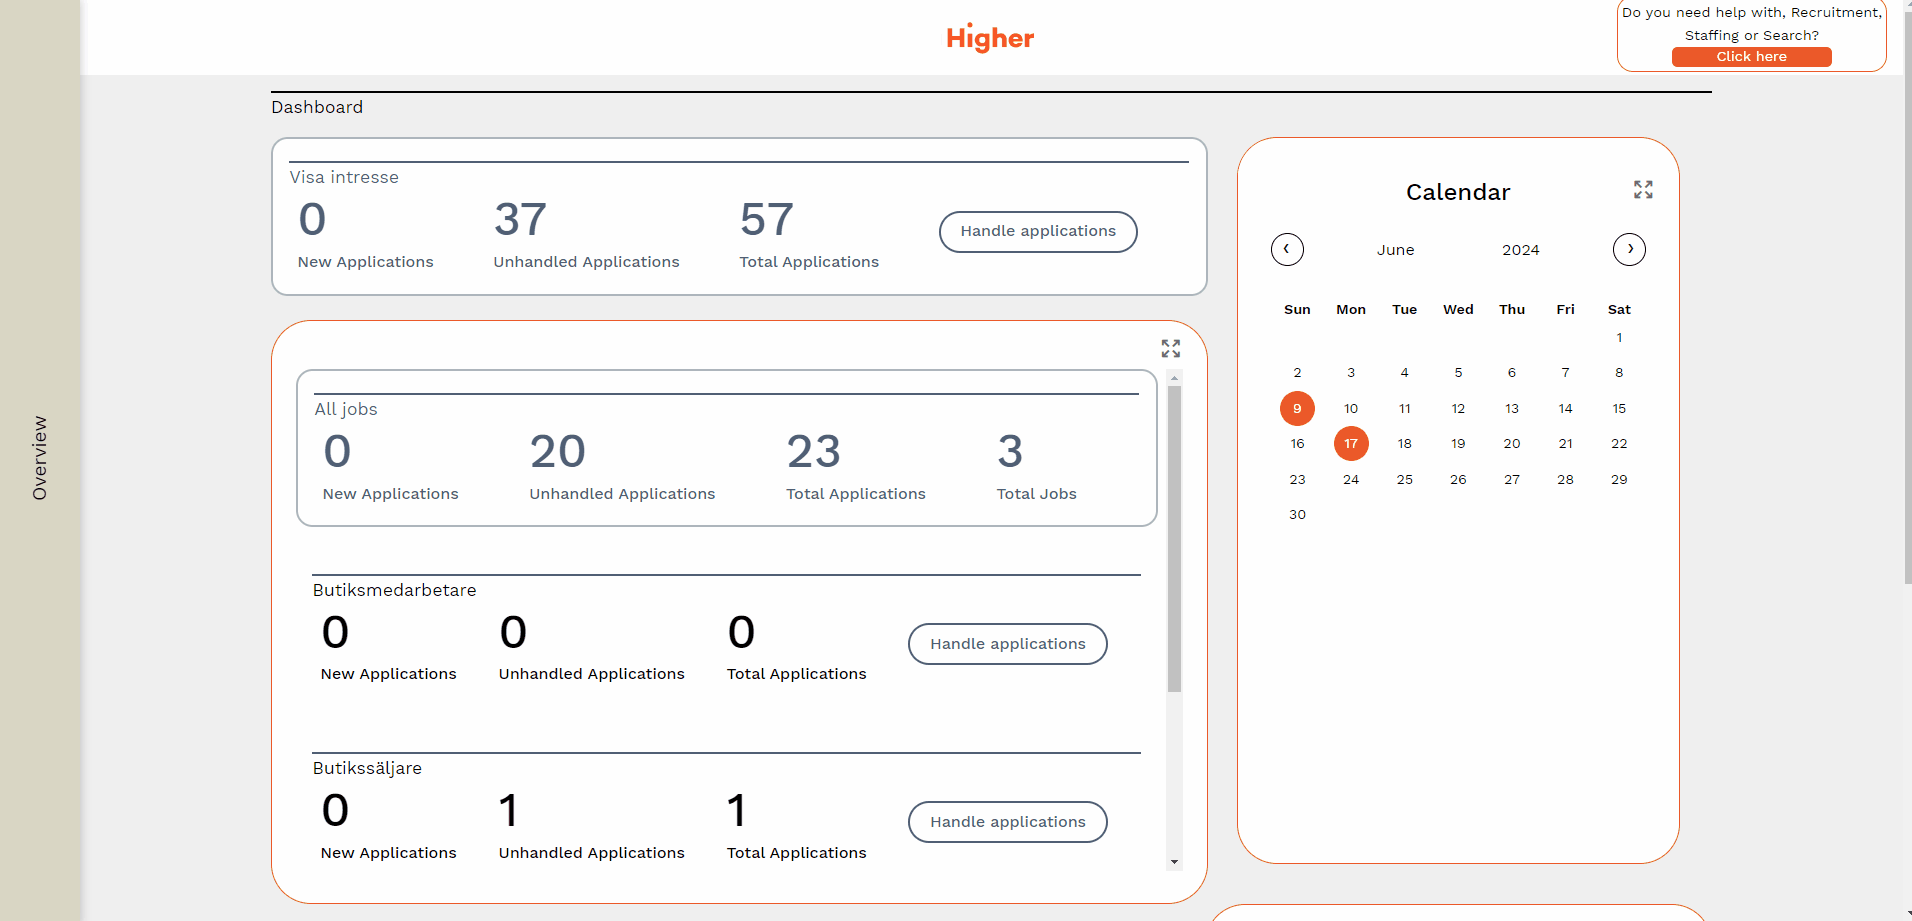Handle applications for Visa intresse
This screenshot has width=1912, height=921.
pyautogui.click(x=1037, y=231)
